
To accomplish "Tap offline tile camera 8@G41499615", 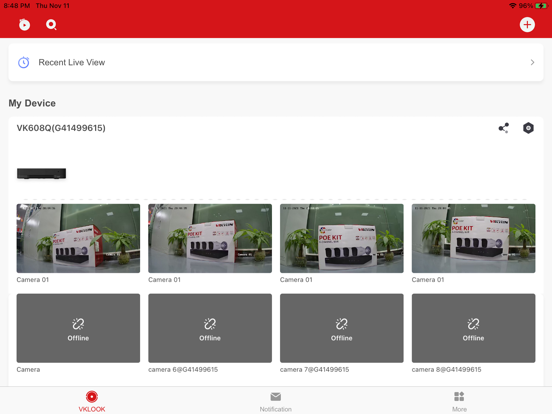I will [473, 328].
